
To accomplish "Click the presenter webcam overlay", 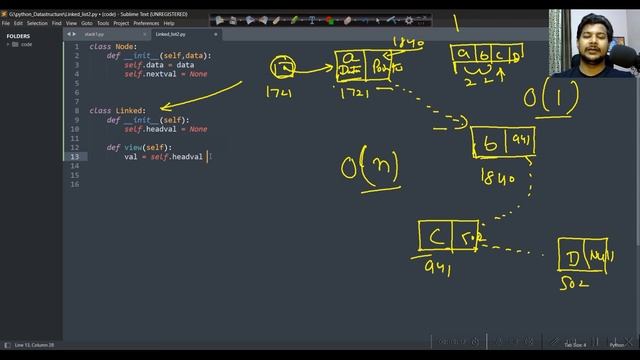I will pyautogui.click(x=594, y=43).
